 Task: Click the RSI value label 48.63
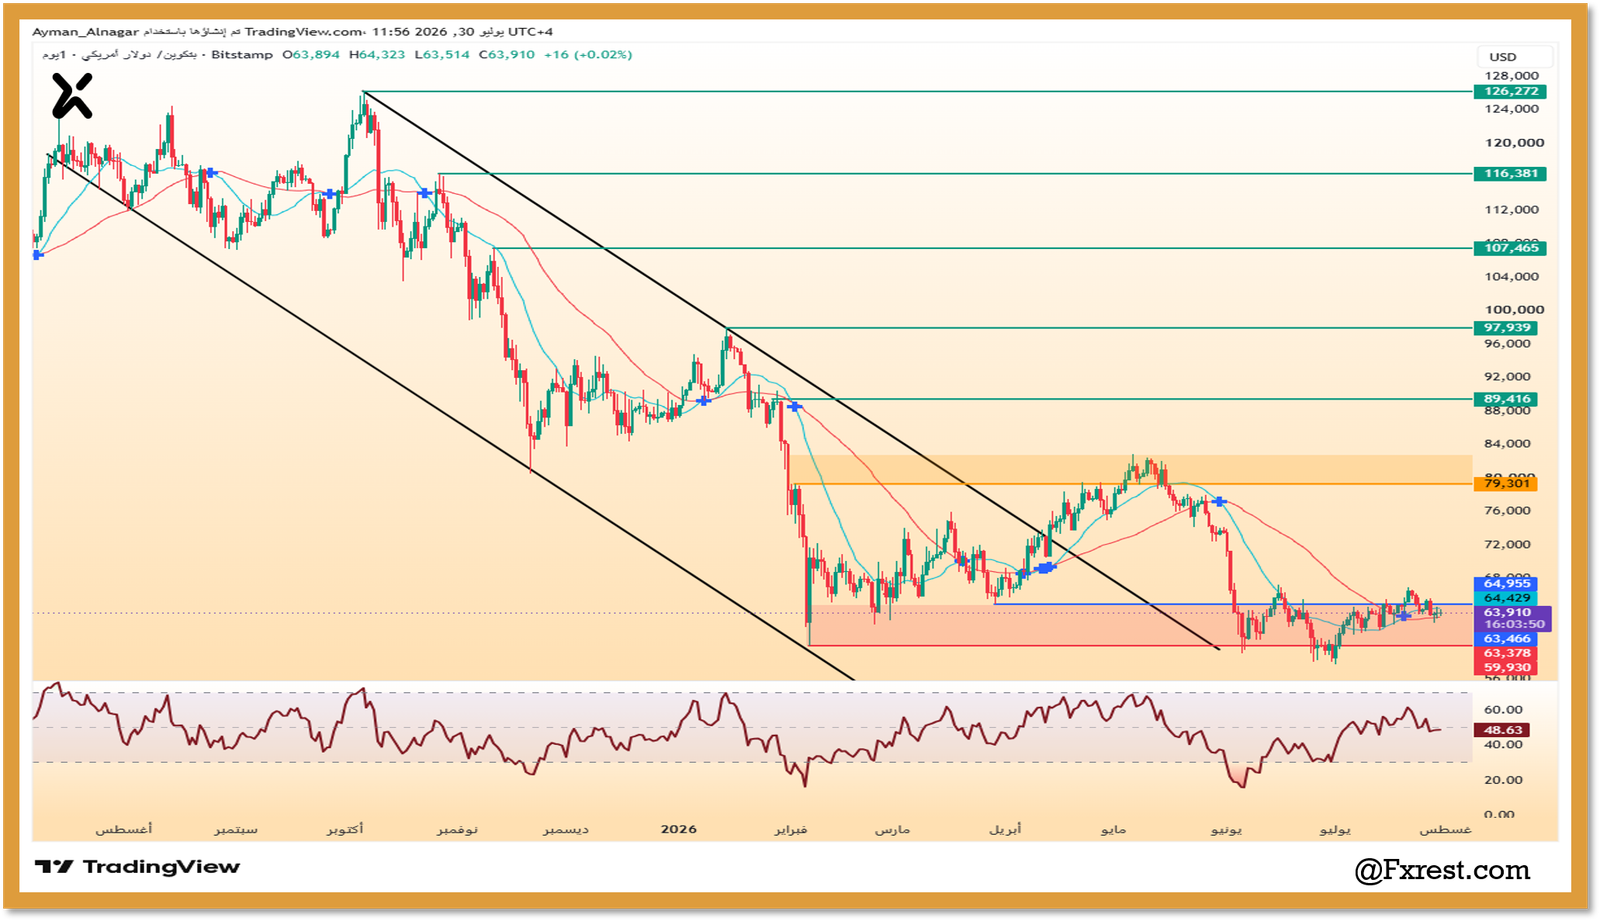(x=1502, y=731)
